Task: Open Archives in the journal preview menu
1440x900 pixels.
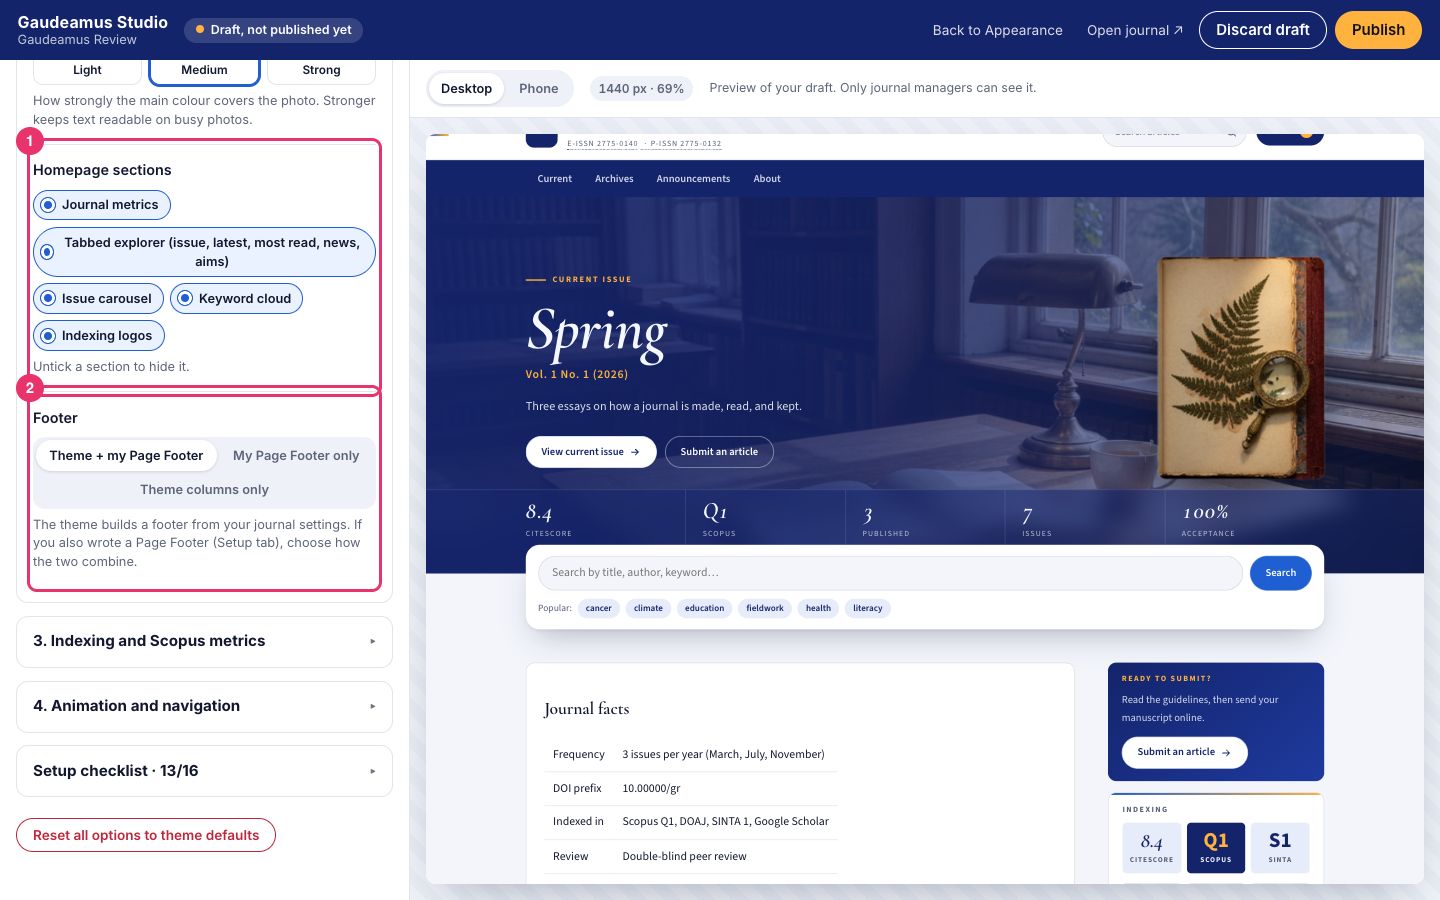Action: [614, 179]
